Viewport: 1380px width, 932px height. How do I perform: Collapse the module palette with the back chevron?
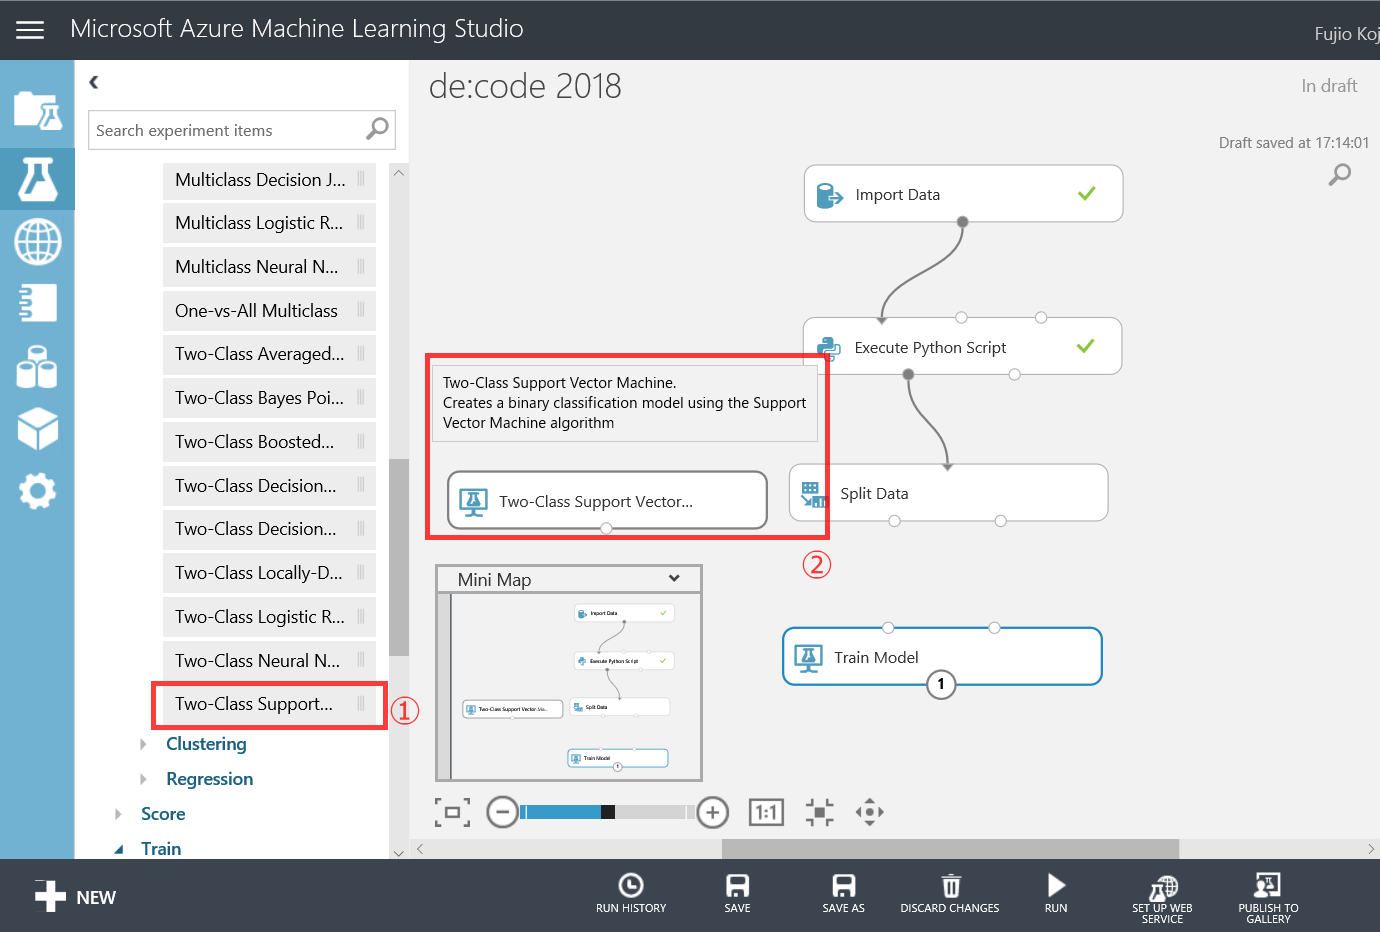(94, 82)
